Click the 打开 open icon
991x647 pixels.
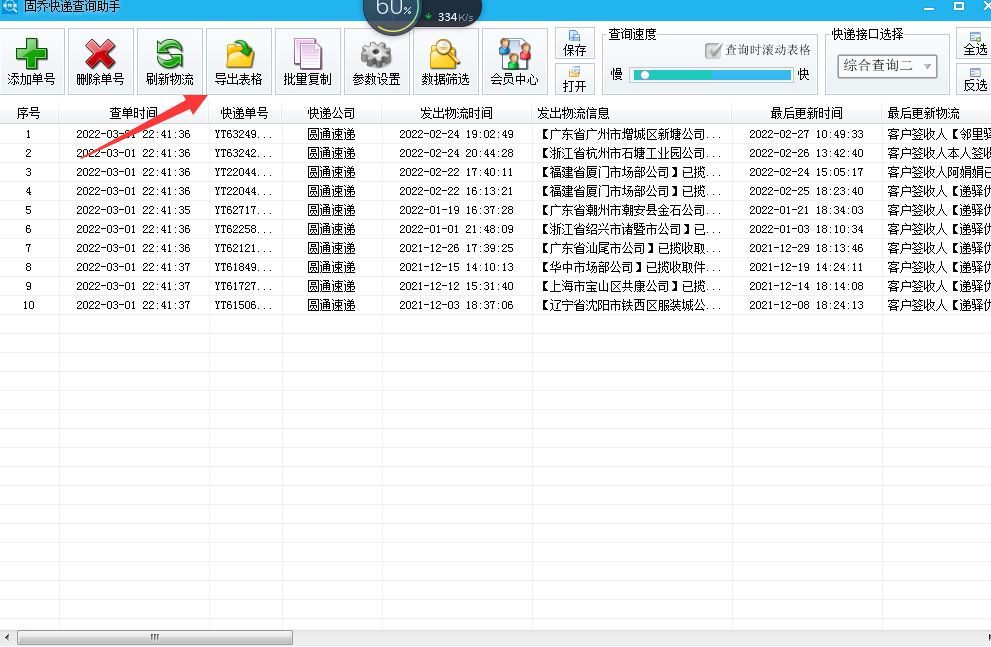575,78
